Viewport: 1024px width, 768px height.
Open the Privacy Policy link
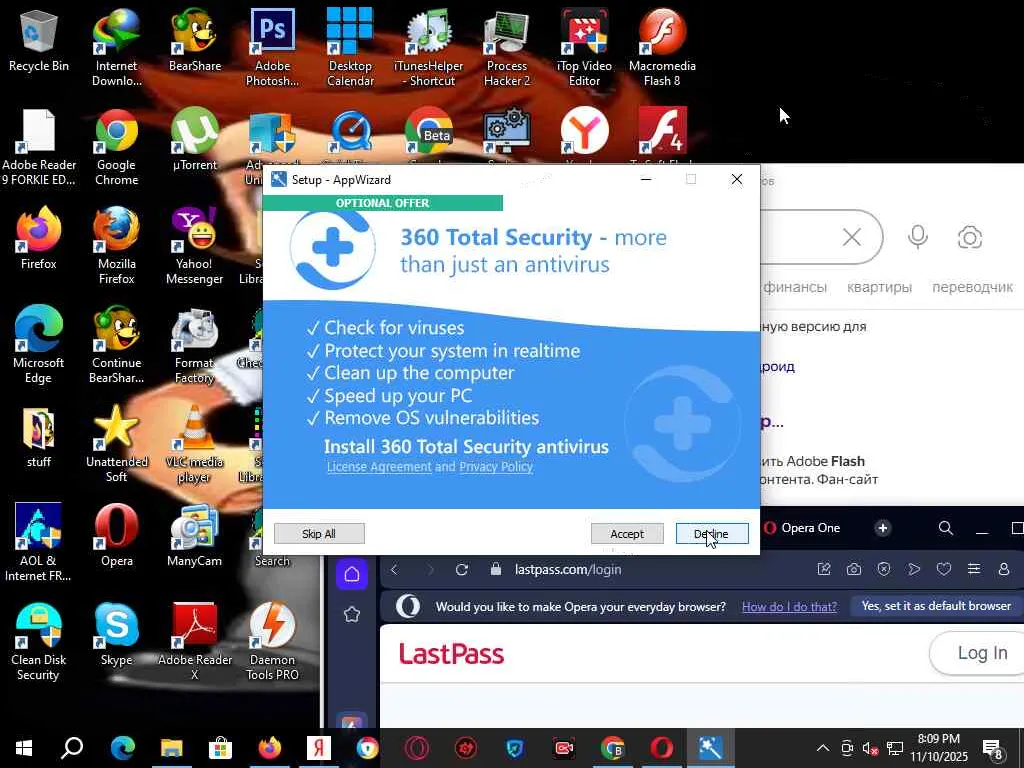click(x=496, y=467)
